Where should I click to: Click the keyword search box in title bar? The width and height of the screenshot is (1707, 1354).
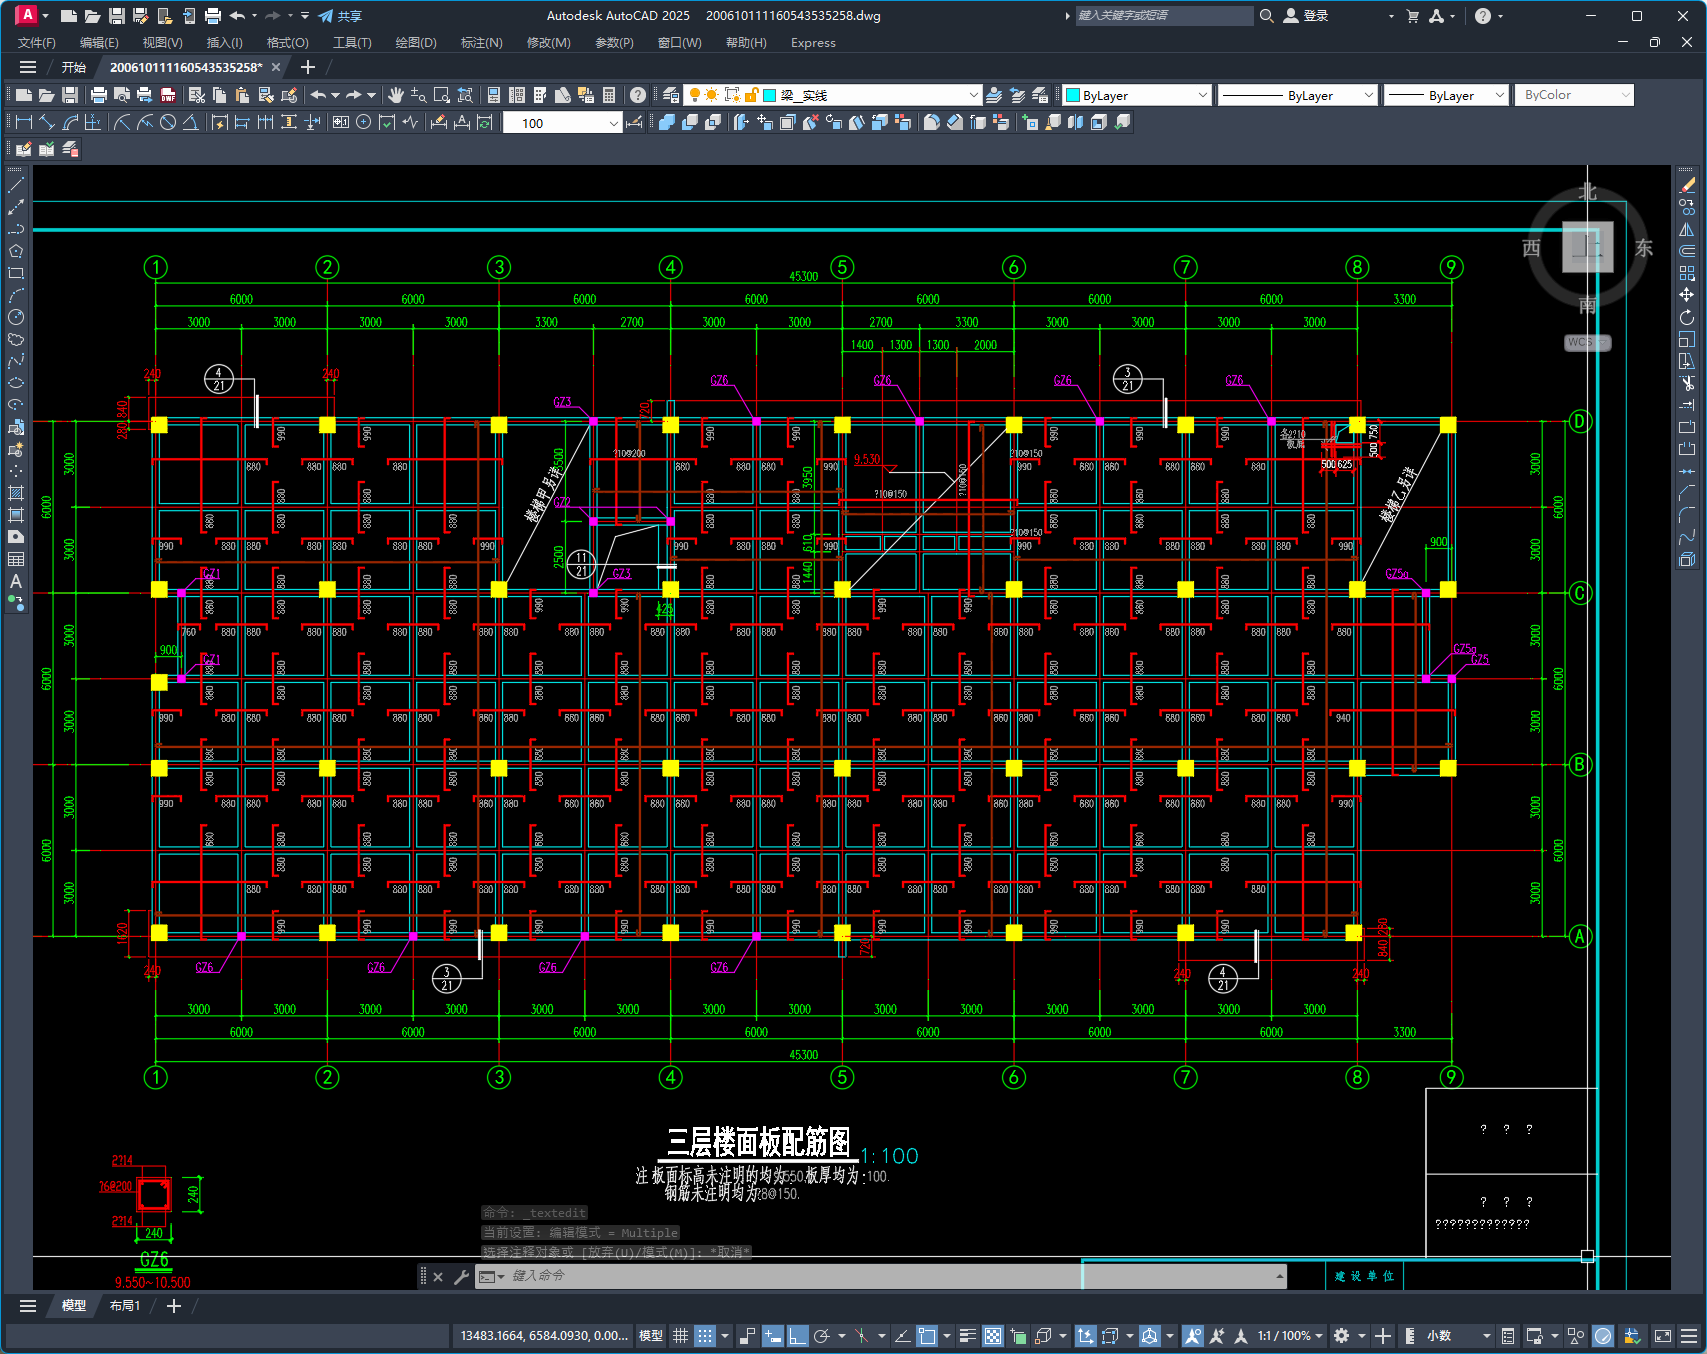coord(1164,16)
